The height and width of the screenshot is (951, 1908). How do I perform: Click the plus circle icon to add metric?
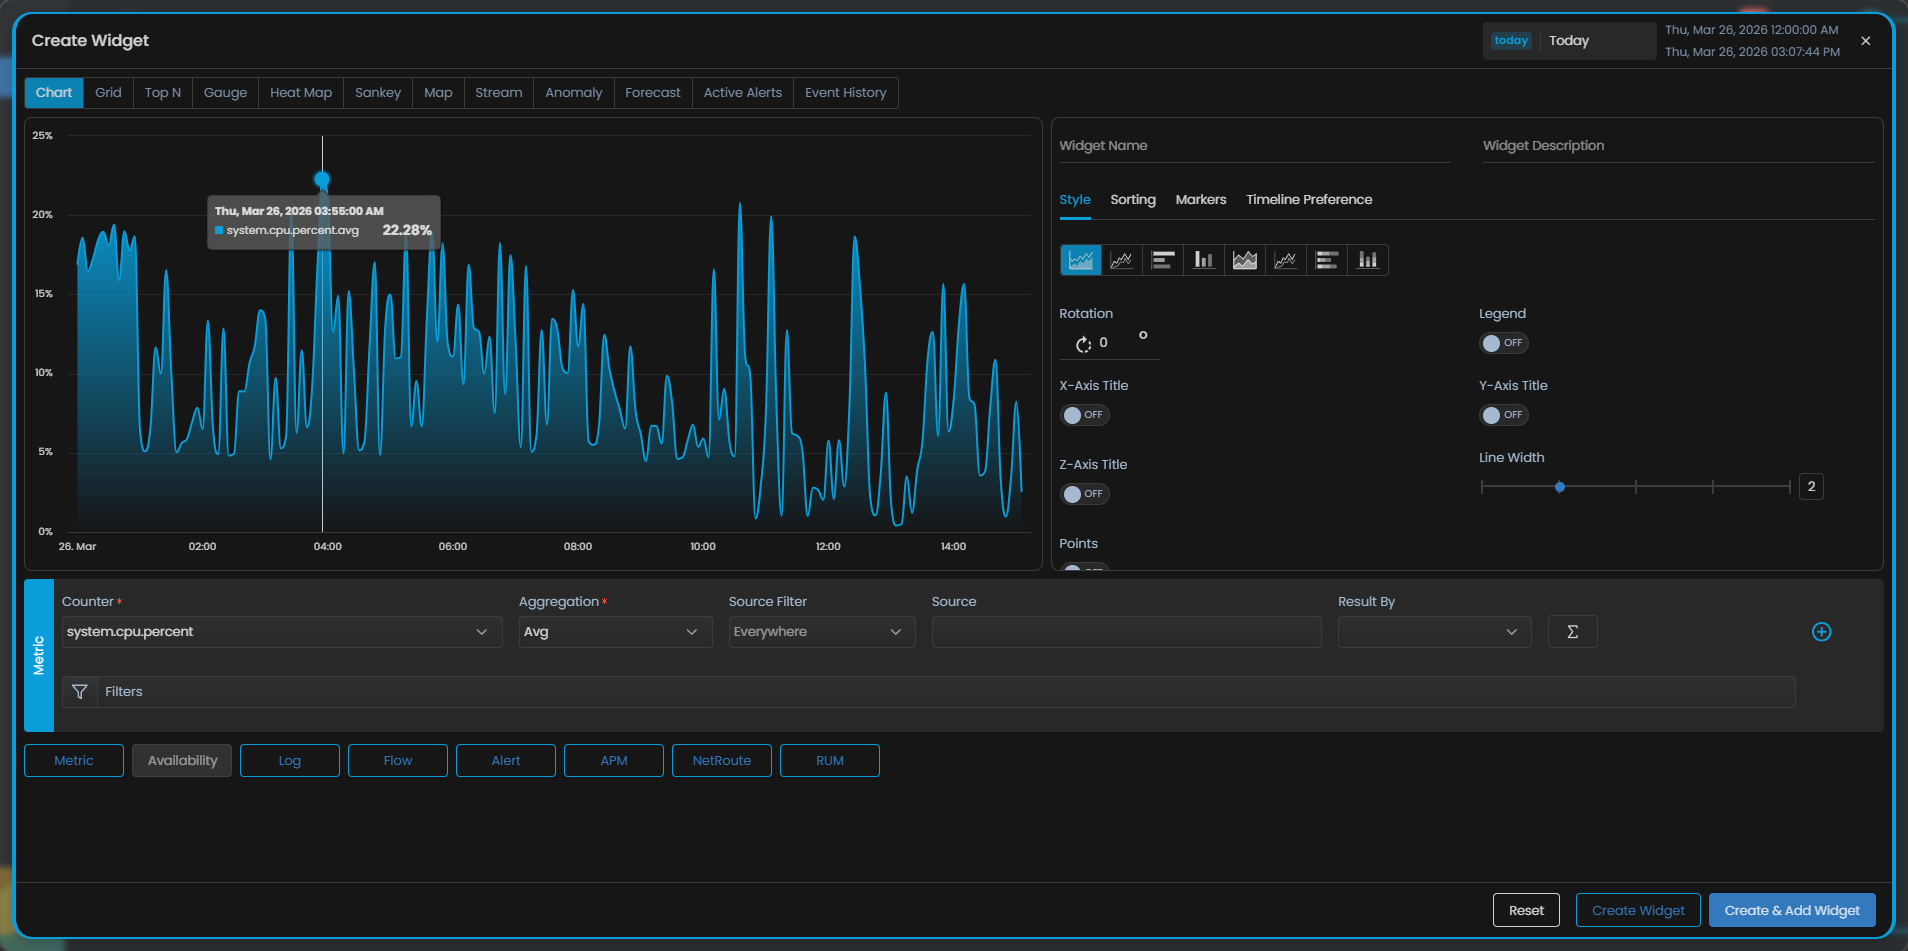(1821, 632)
